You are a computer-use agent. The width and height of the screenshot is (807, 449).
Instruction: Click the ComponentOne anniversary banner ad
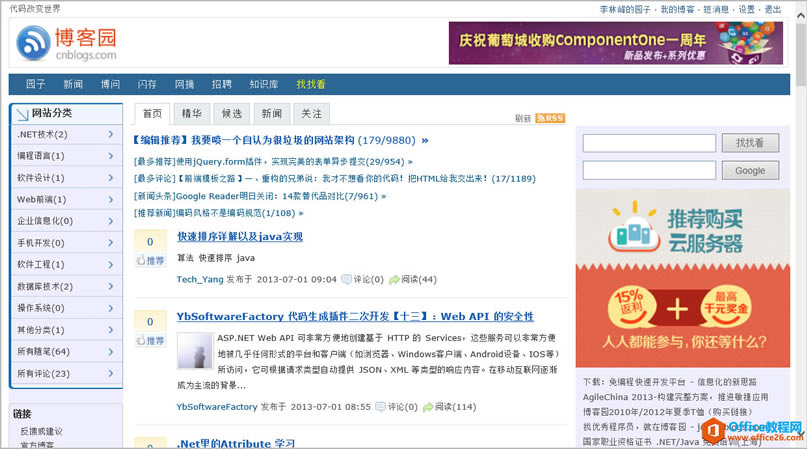tap(616, 43)
